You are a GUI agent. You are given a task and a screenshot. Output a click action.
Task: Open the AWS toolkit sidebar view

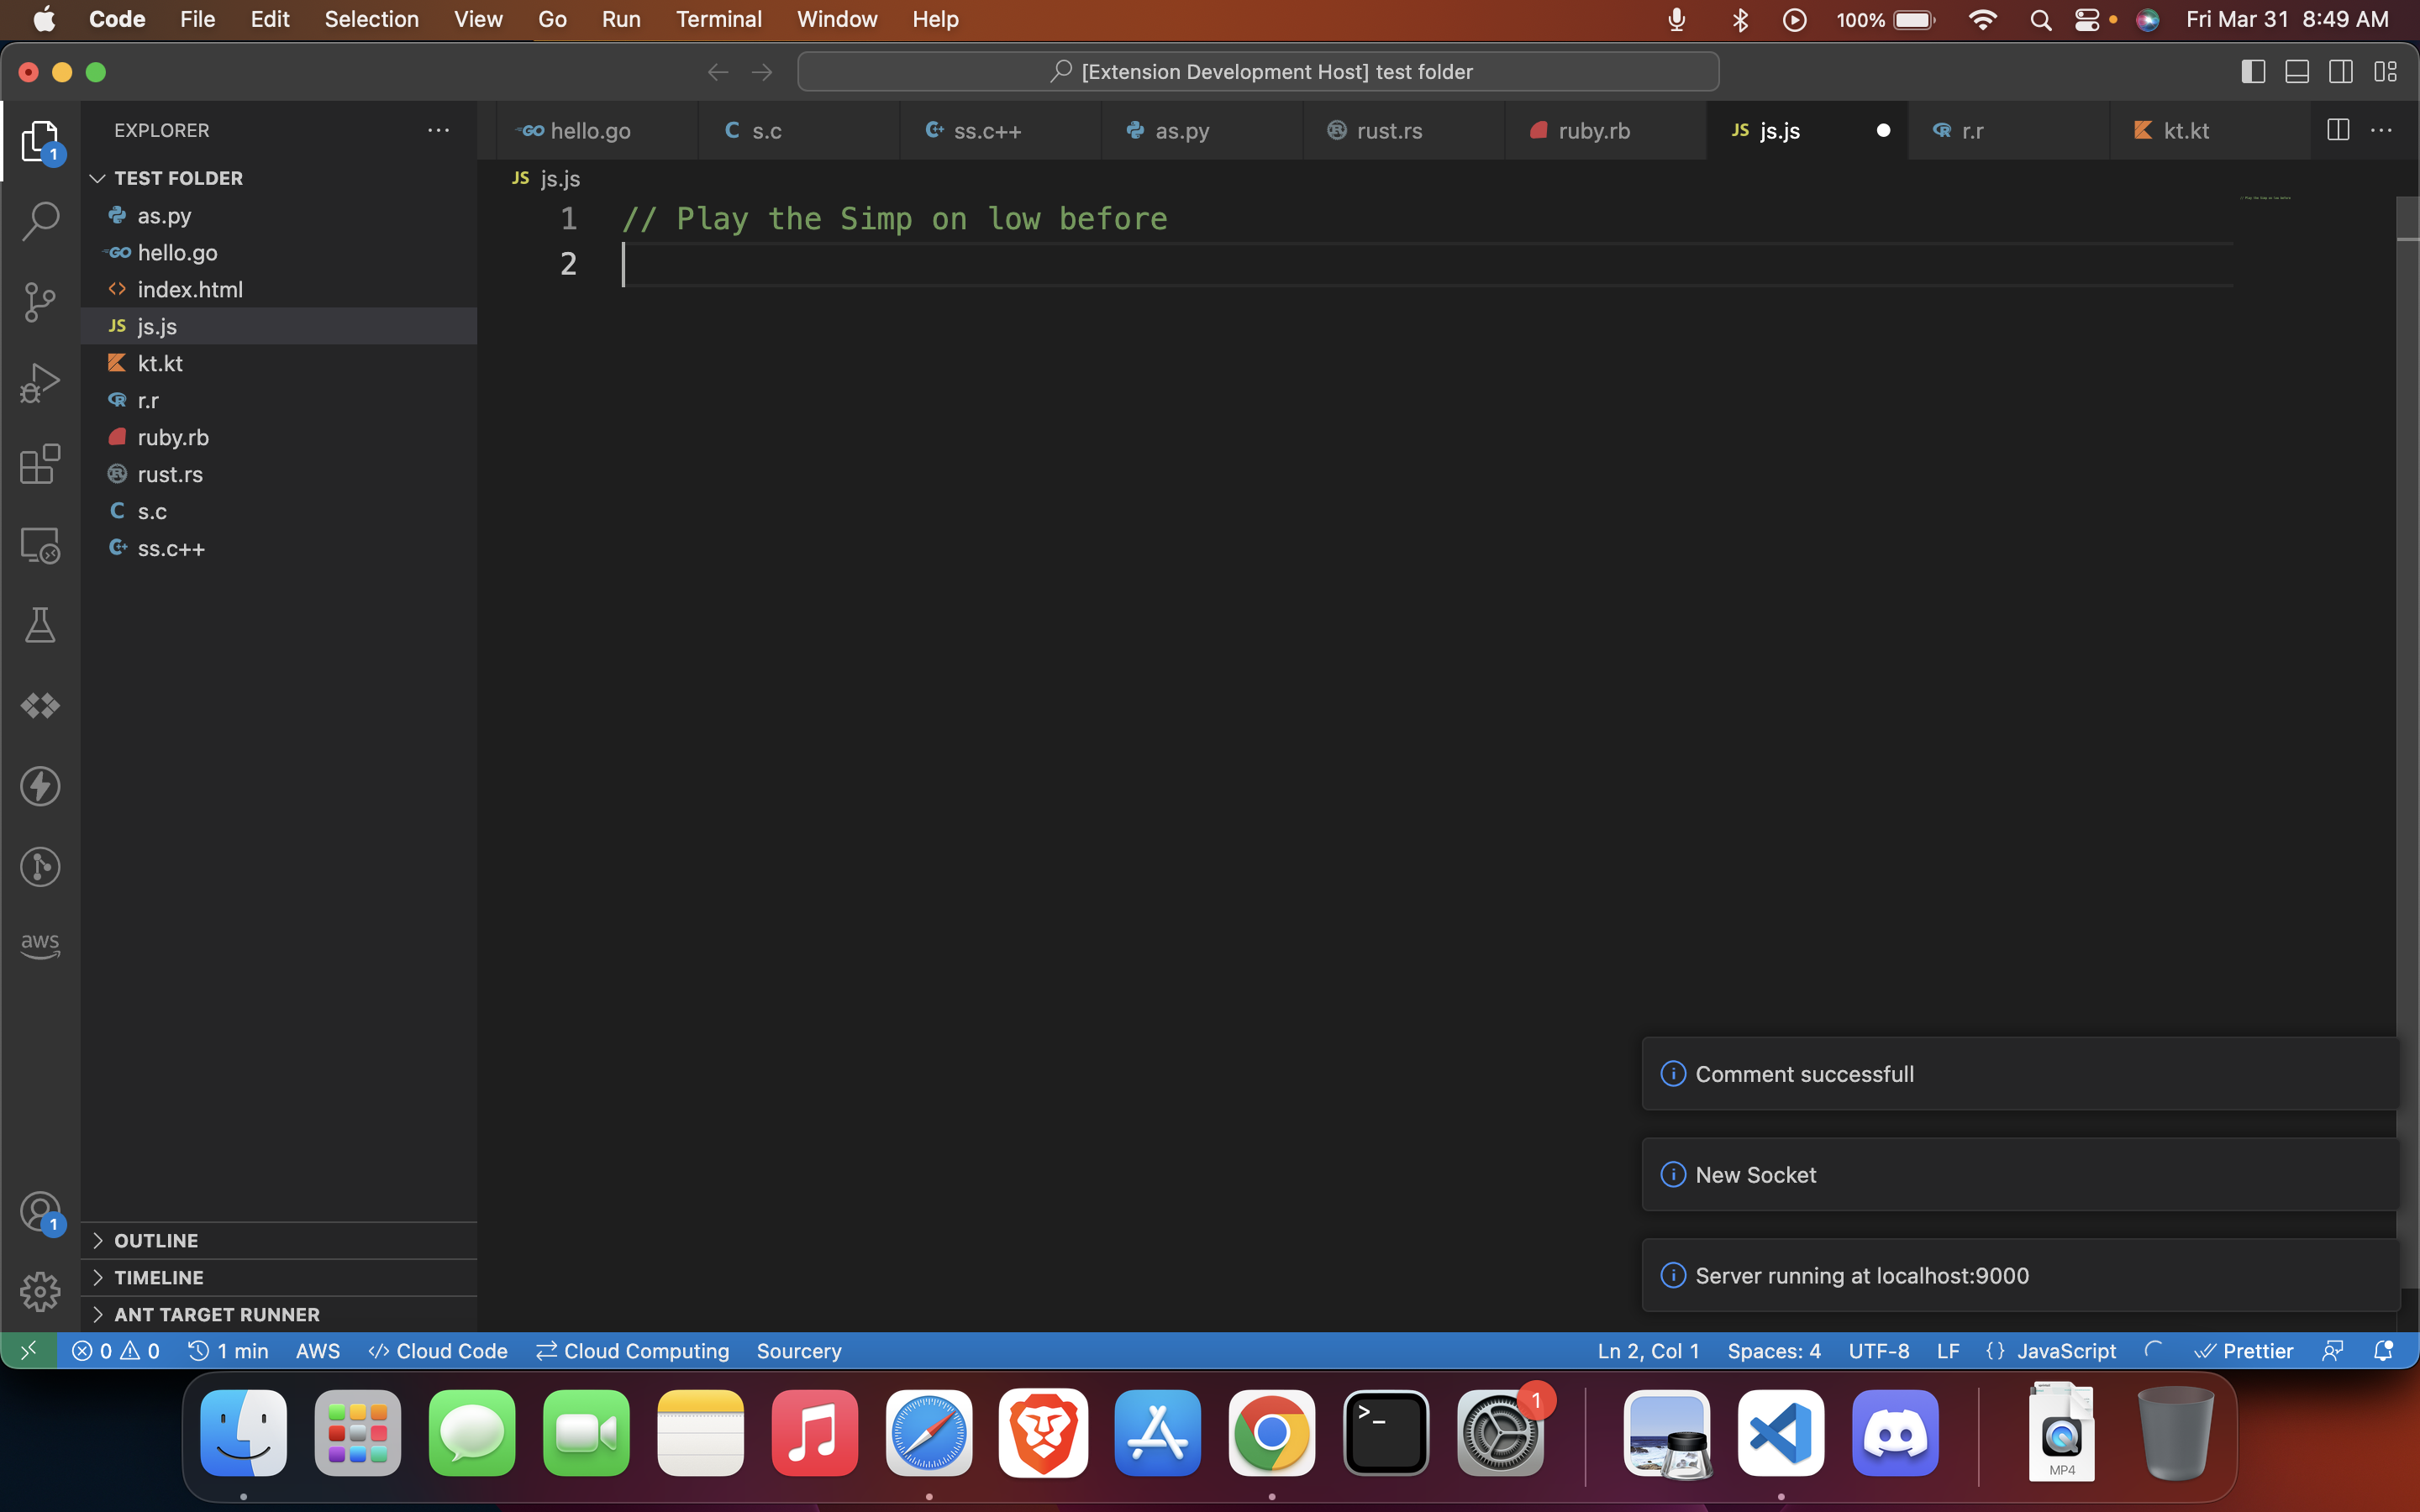coord(40,945)
